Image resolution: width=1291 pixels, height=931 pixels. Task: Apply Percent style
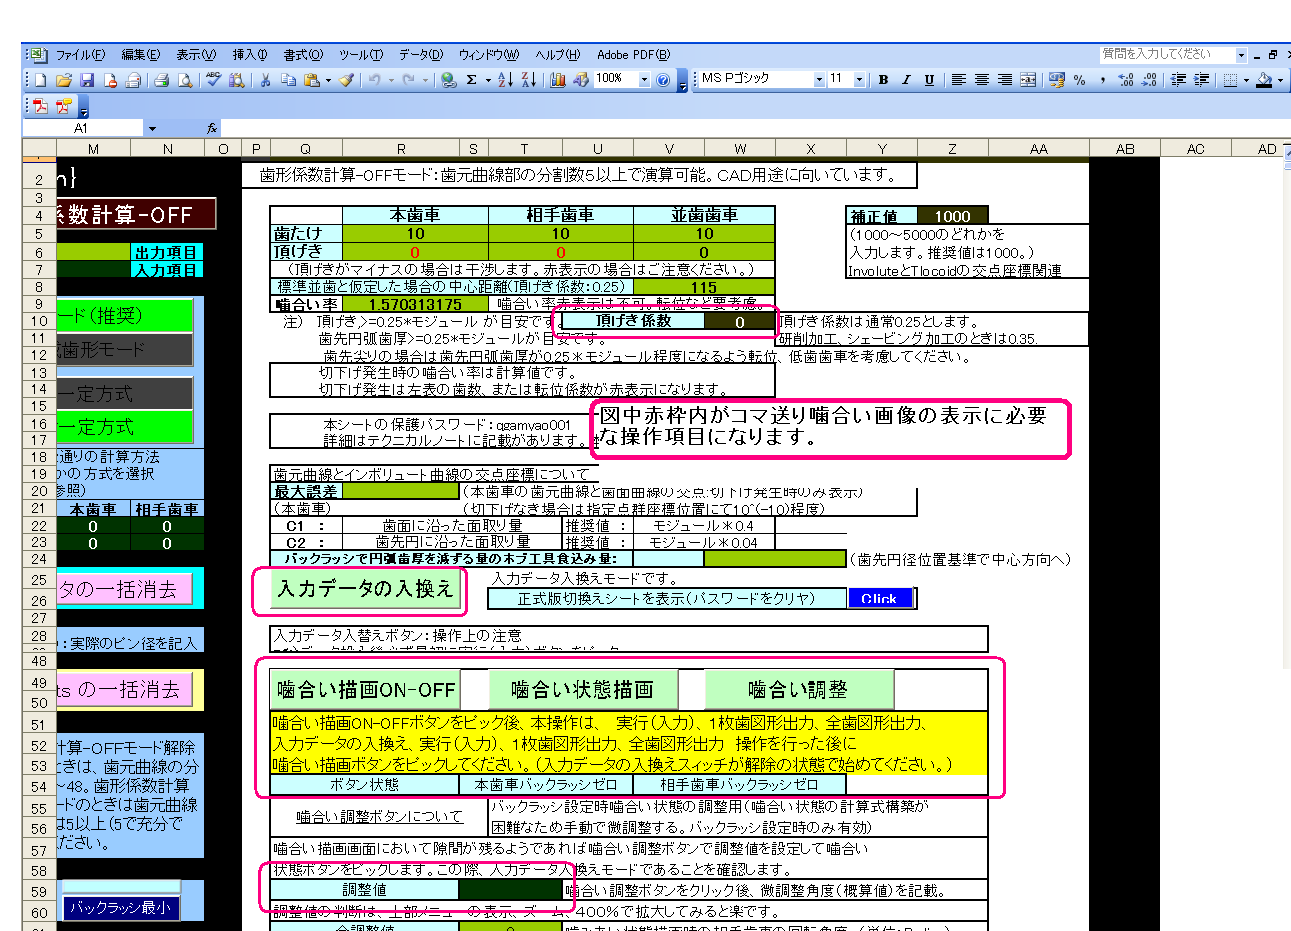point(1079,80)
